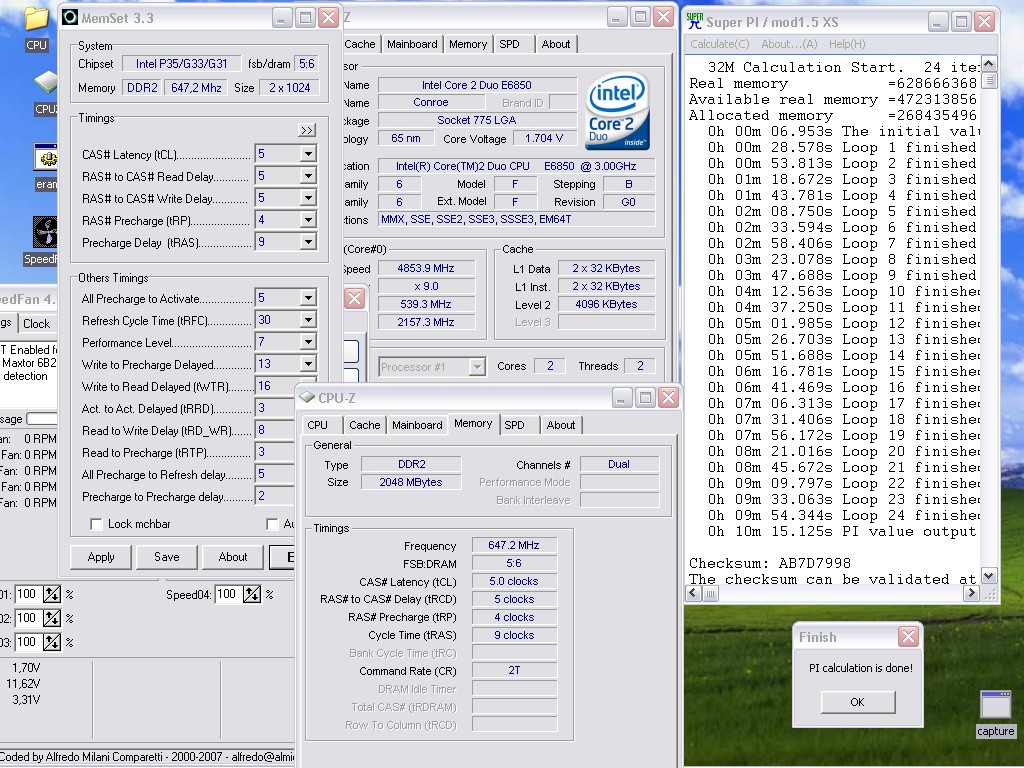The width and height of the screenshot is (1024, 768).
Task: Click the Checksum: AB7D7998 line
Action: coord(769,563)
